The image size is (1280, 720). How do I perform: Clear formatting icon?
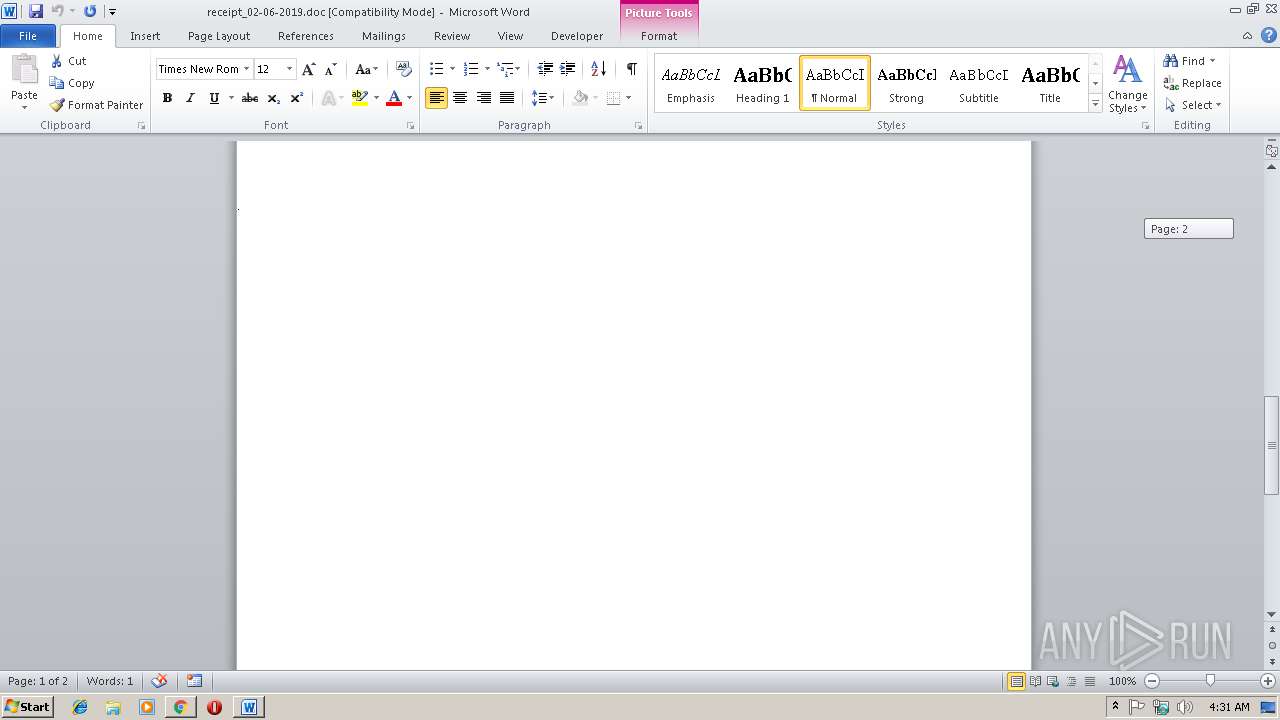(x=404, y=69)
